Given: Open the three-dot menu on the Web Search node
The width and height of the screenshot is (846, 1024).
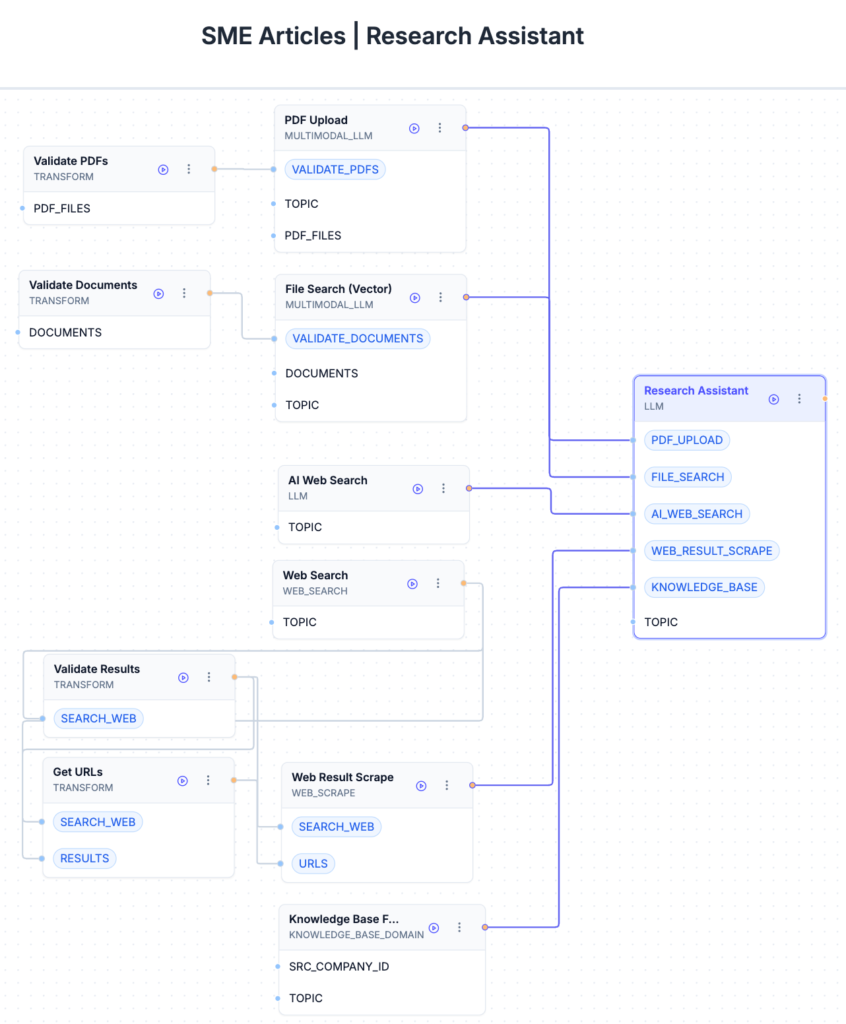Looking at the screenshot, I should click(437, 583).
